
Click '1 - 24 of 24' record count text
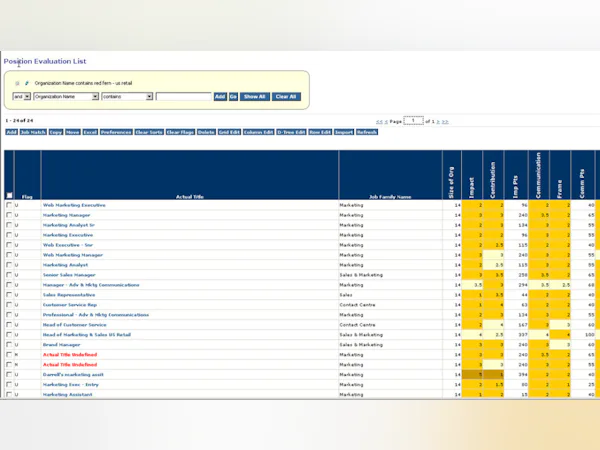point(19,121)
